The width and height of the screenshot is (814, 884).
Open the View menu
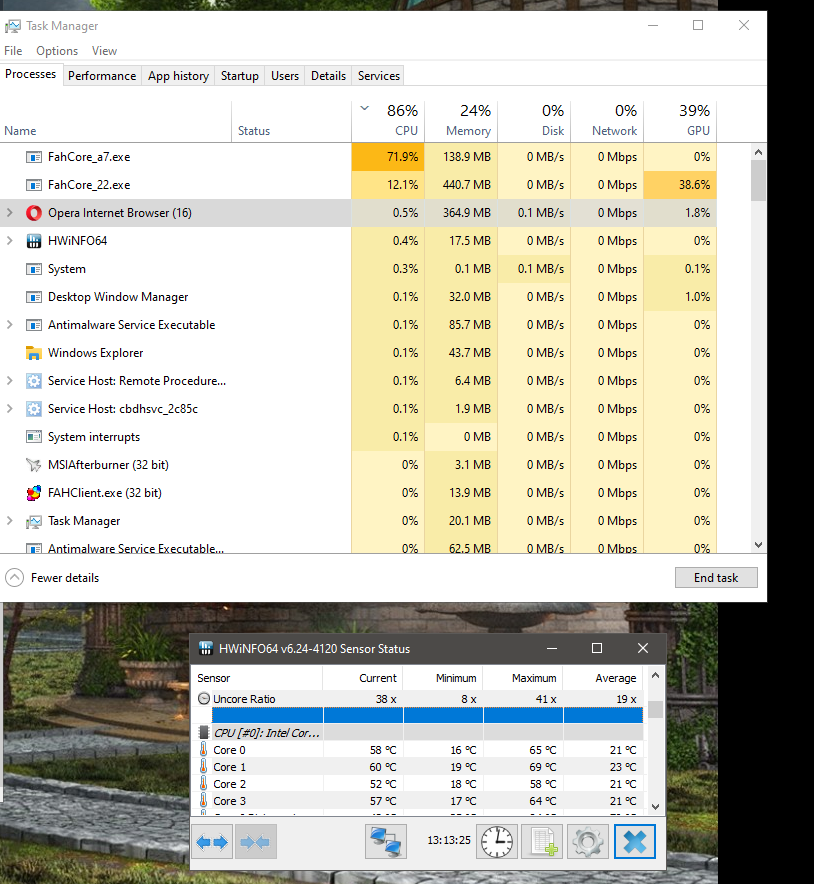coord(104,51)
